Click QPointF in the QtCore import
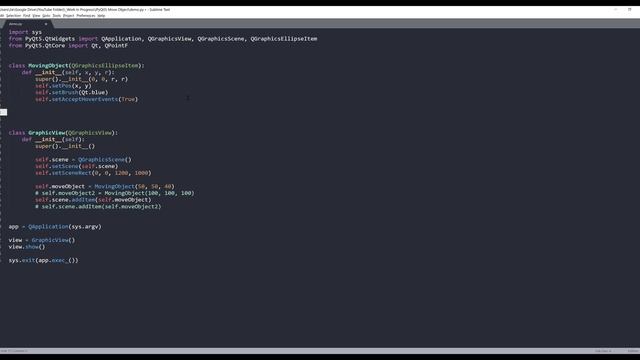Screen dimensions: 640x360 (x=116, y=45)
